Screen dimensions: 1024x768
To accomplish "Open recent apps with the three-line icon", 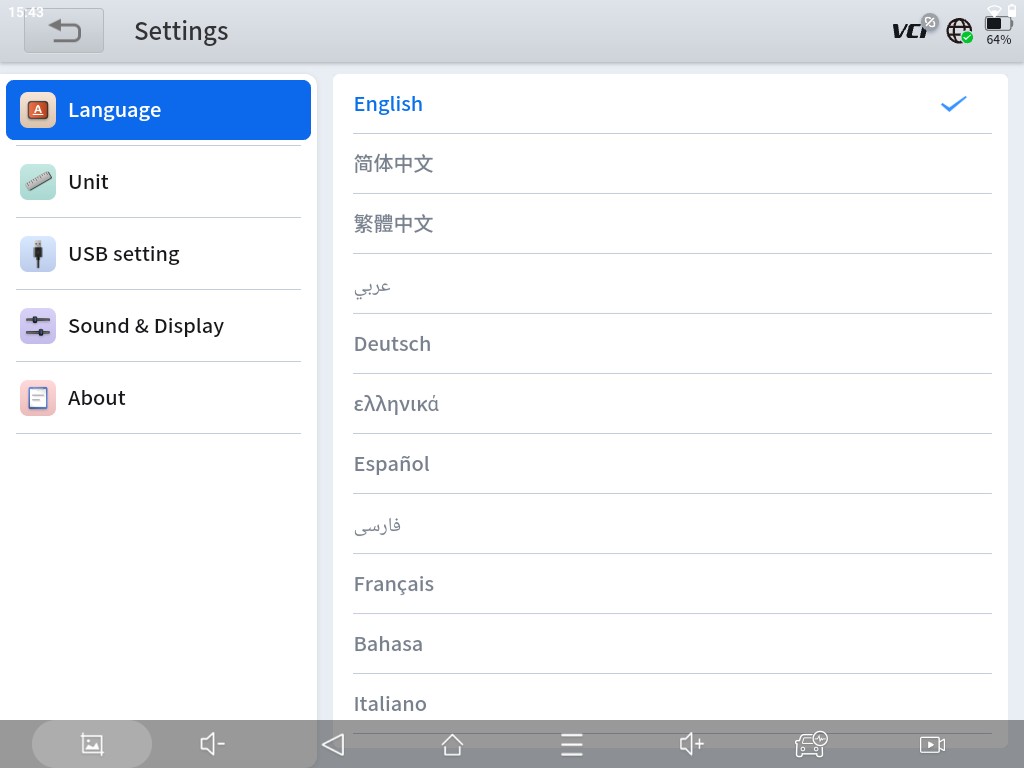I will pyautogui.click(x=571, y=744).
